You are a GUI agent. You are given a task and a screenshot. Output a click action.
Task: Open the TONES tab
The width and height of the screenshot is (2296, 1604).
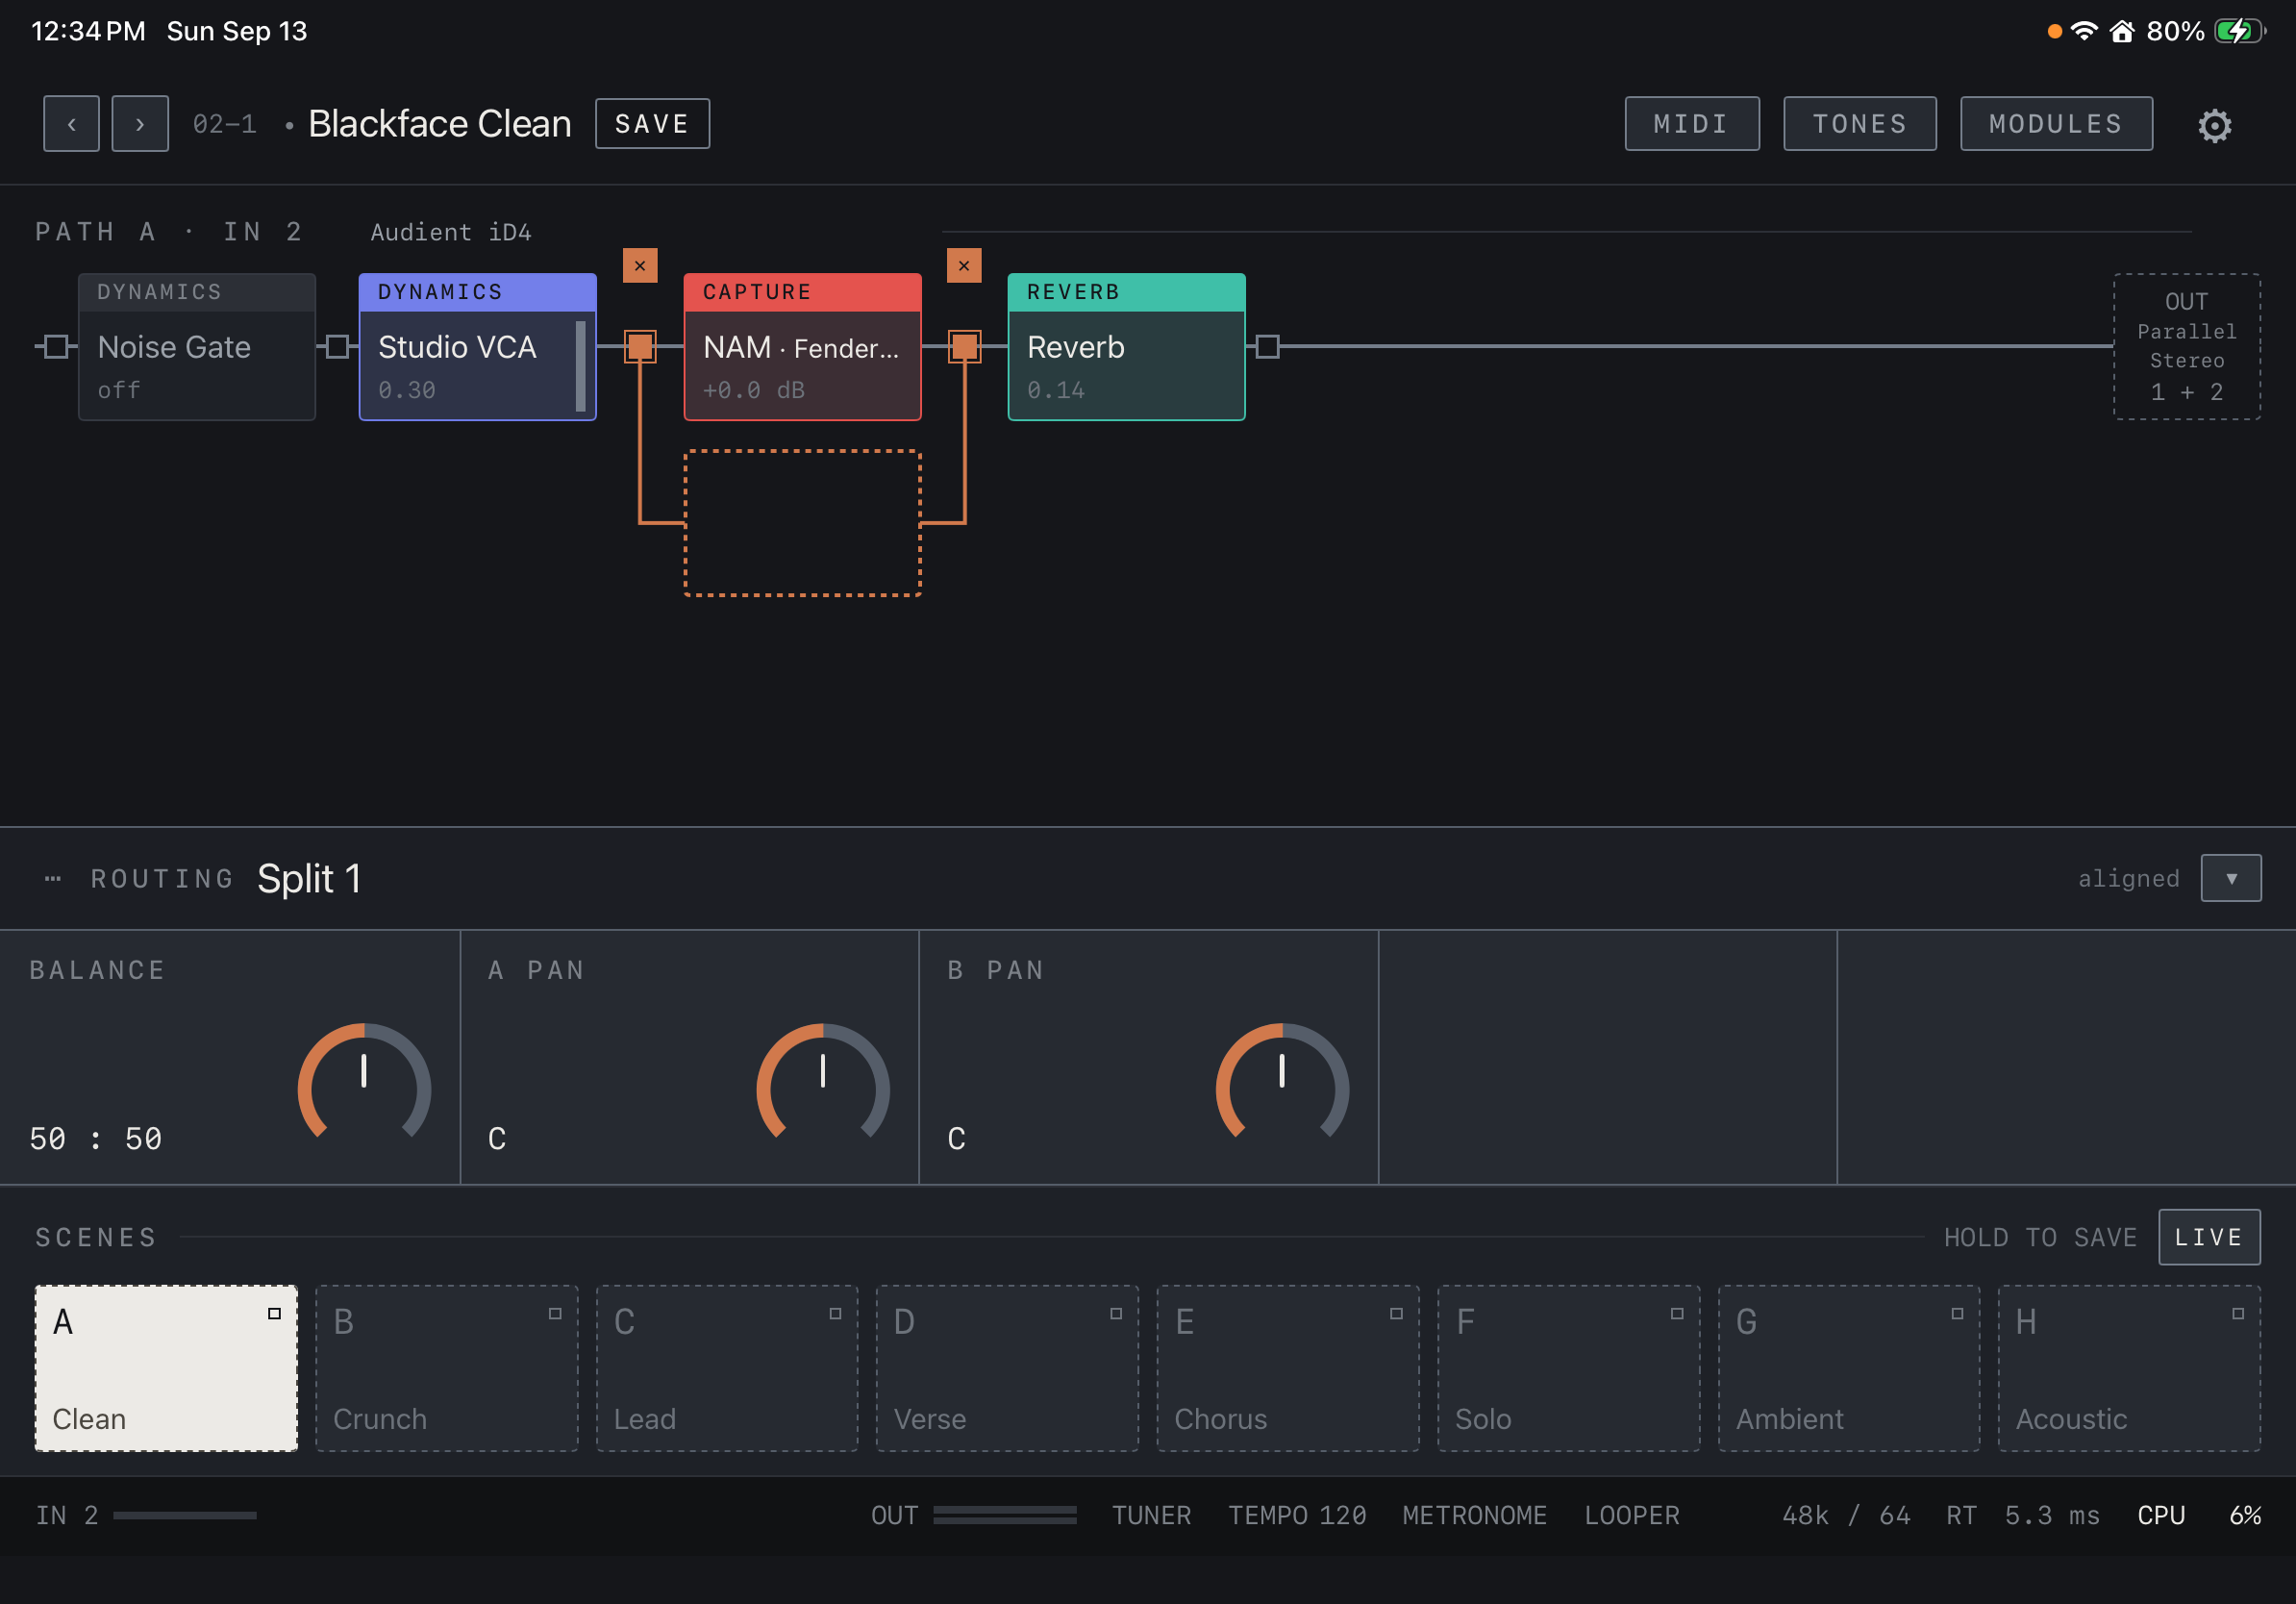[x=1860, y=124]
